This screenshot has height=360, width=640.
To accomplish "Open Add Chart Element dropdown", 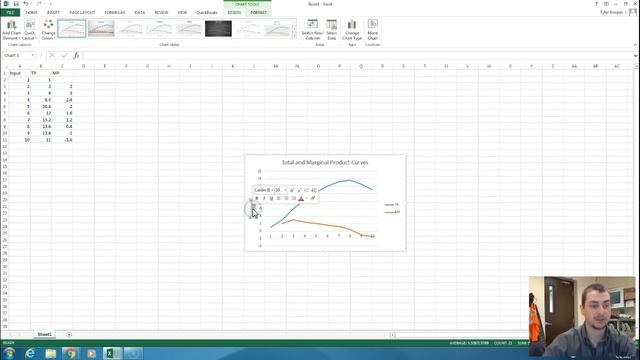I will point(11,30).
